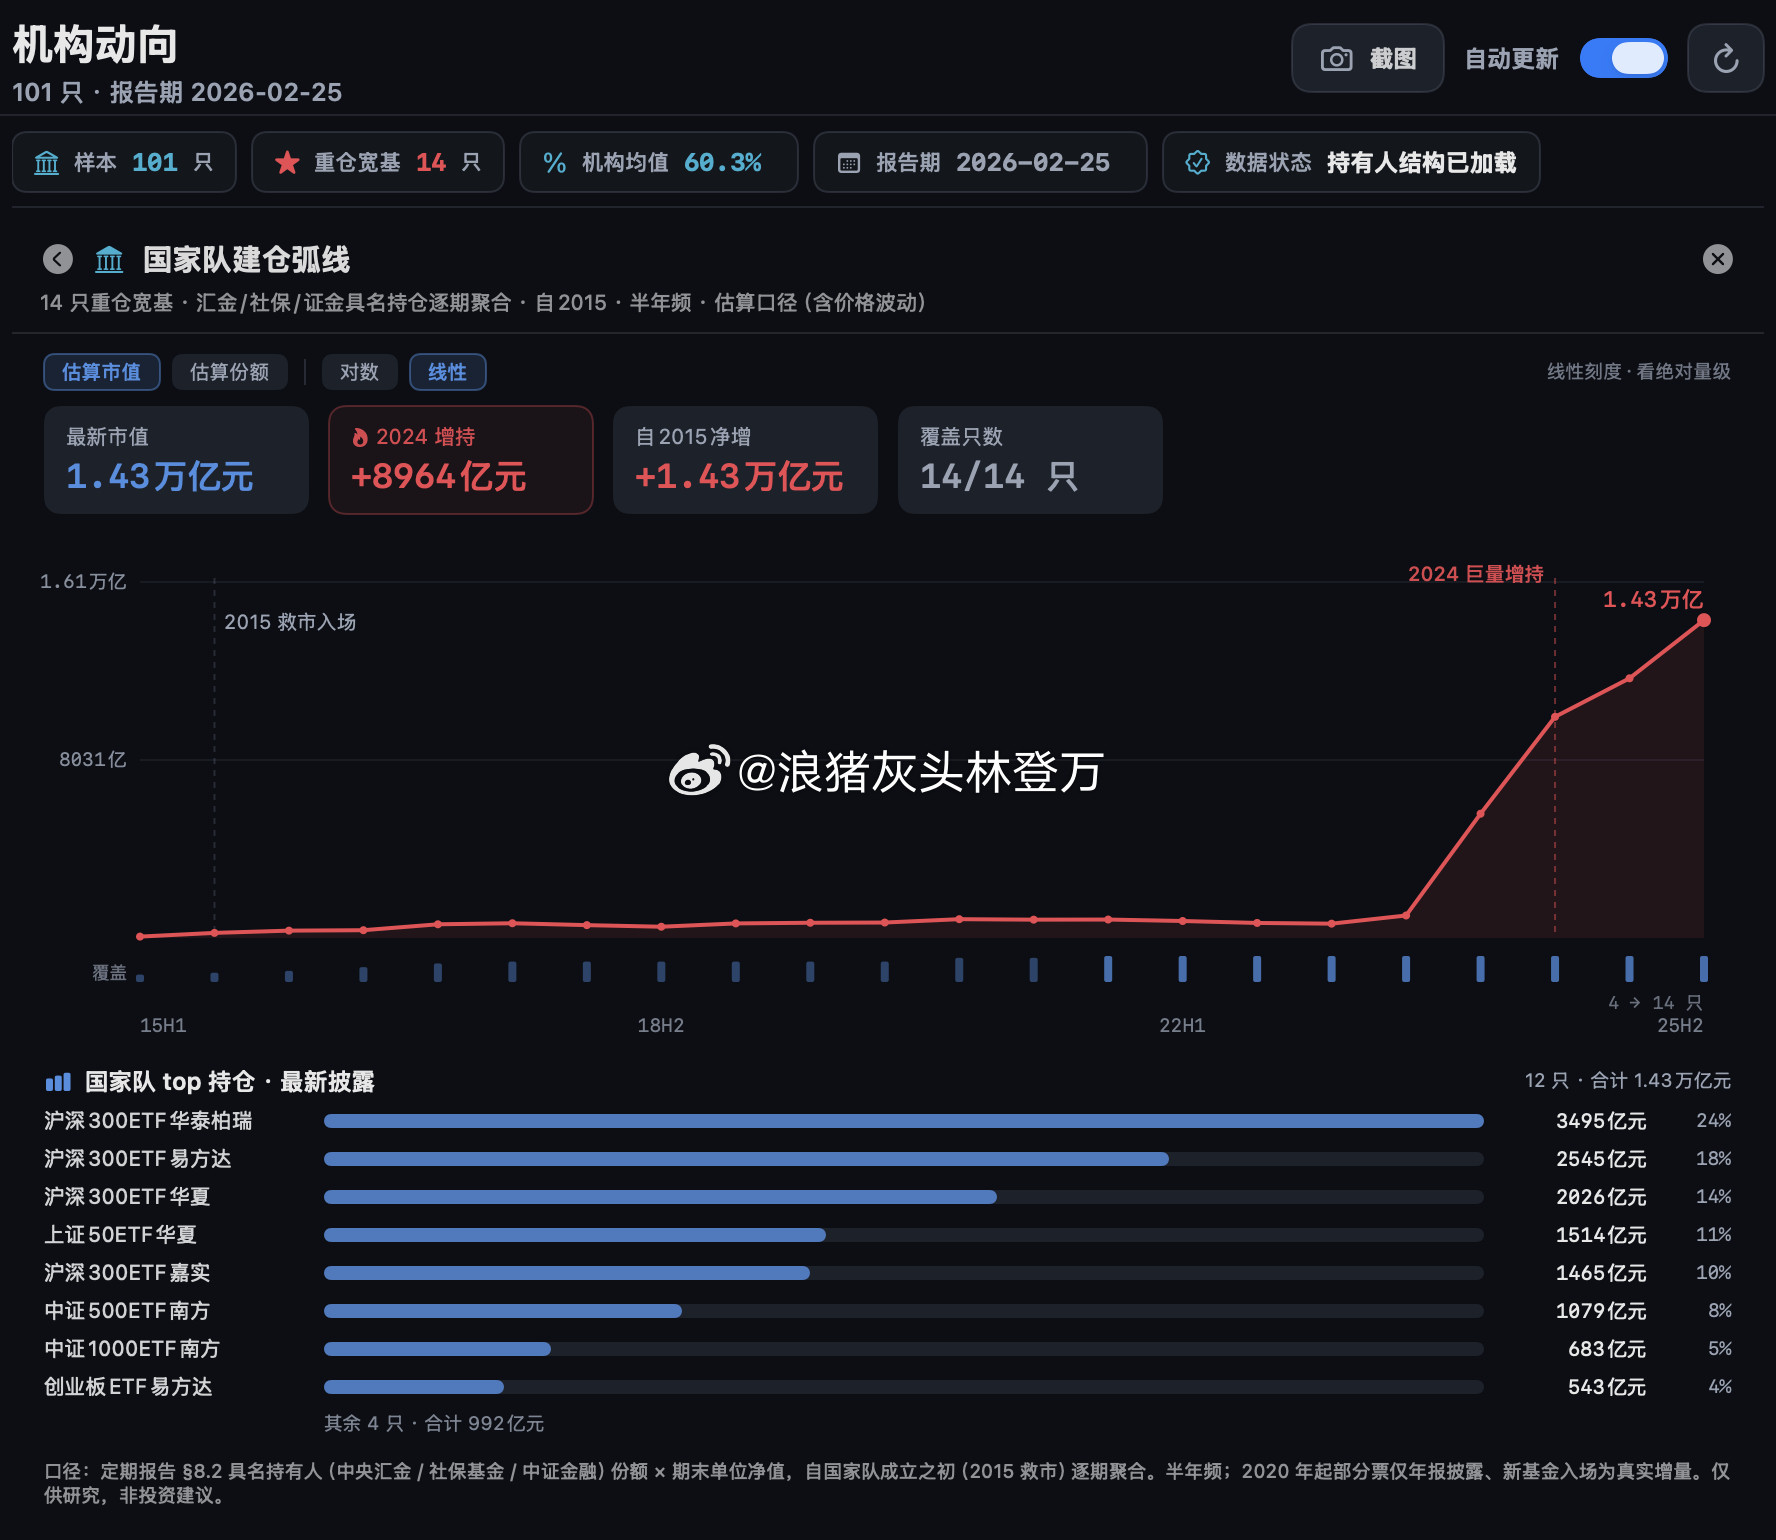Switch to 对数 scale
This screenshot has width=1776, height=1540.
coord(360,372)
